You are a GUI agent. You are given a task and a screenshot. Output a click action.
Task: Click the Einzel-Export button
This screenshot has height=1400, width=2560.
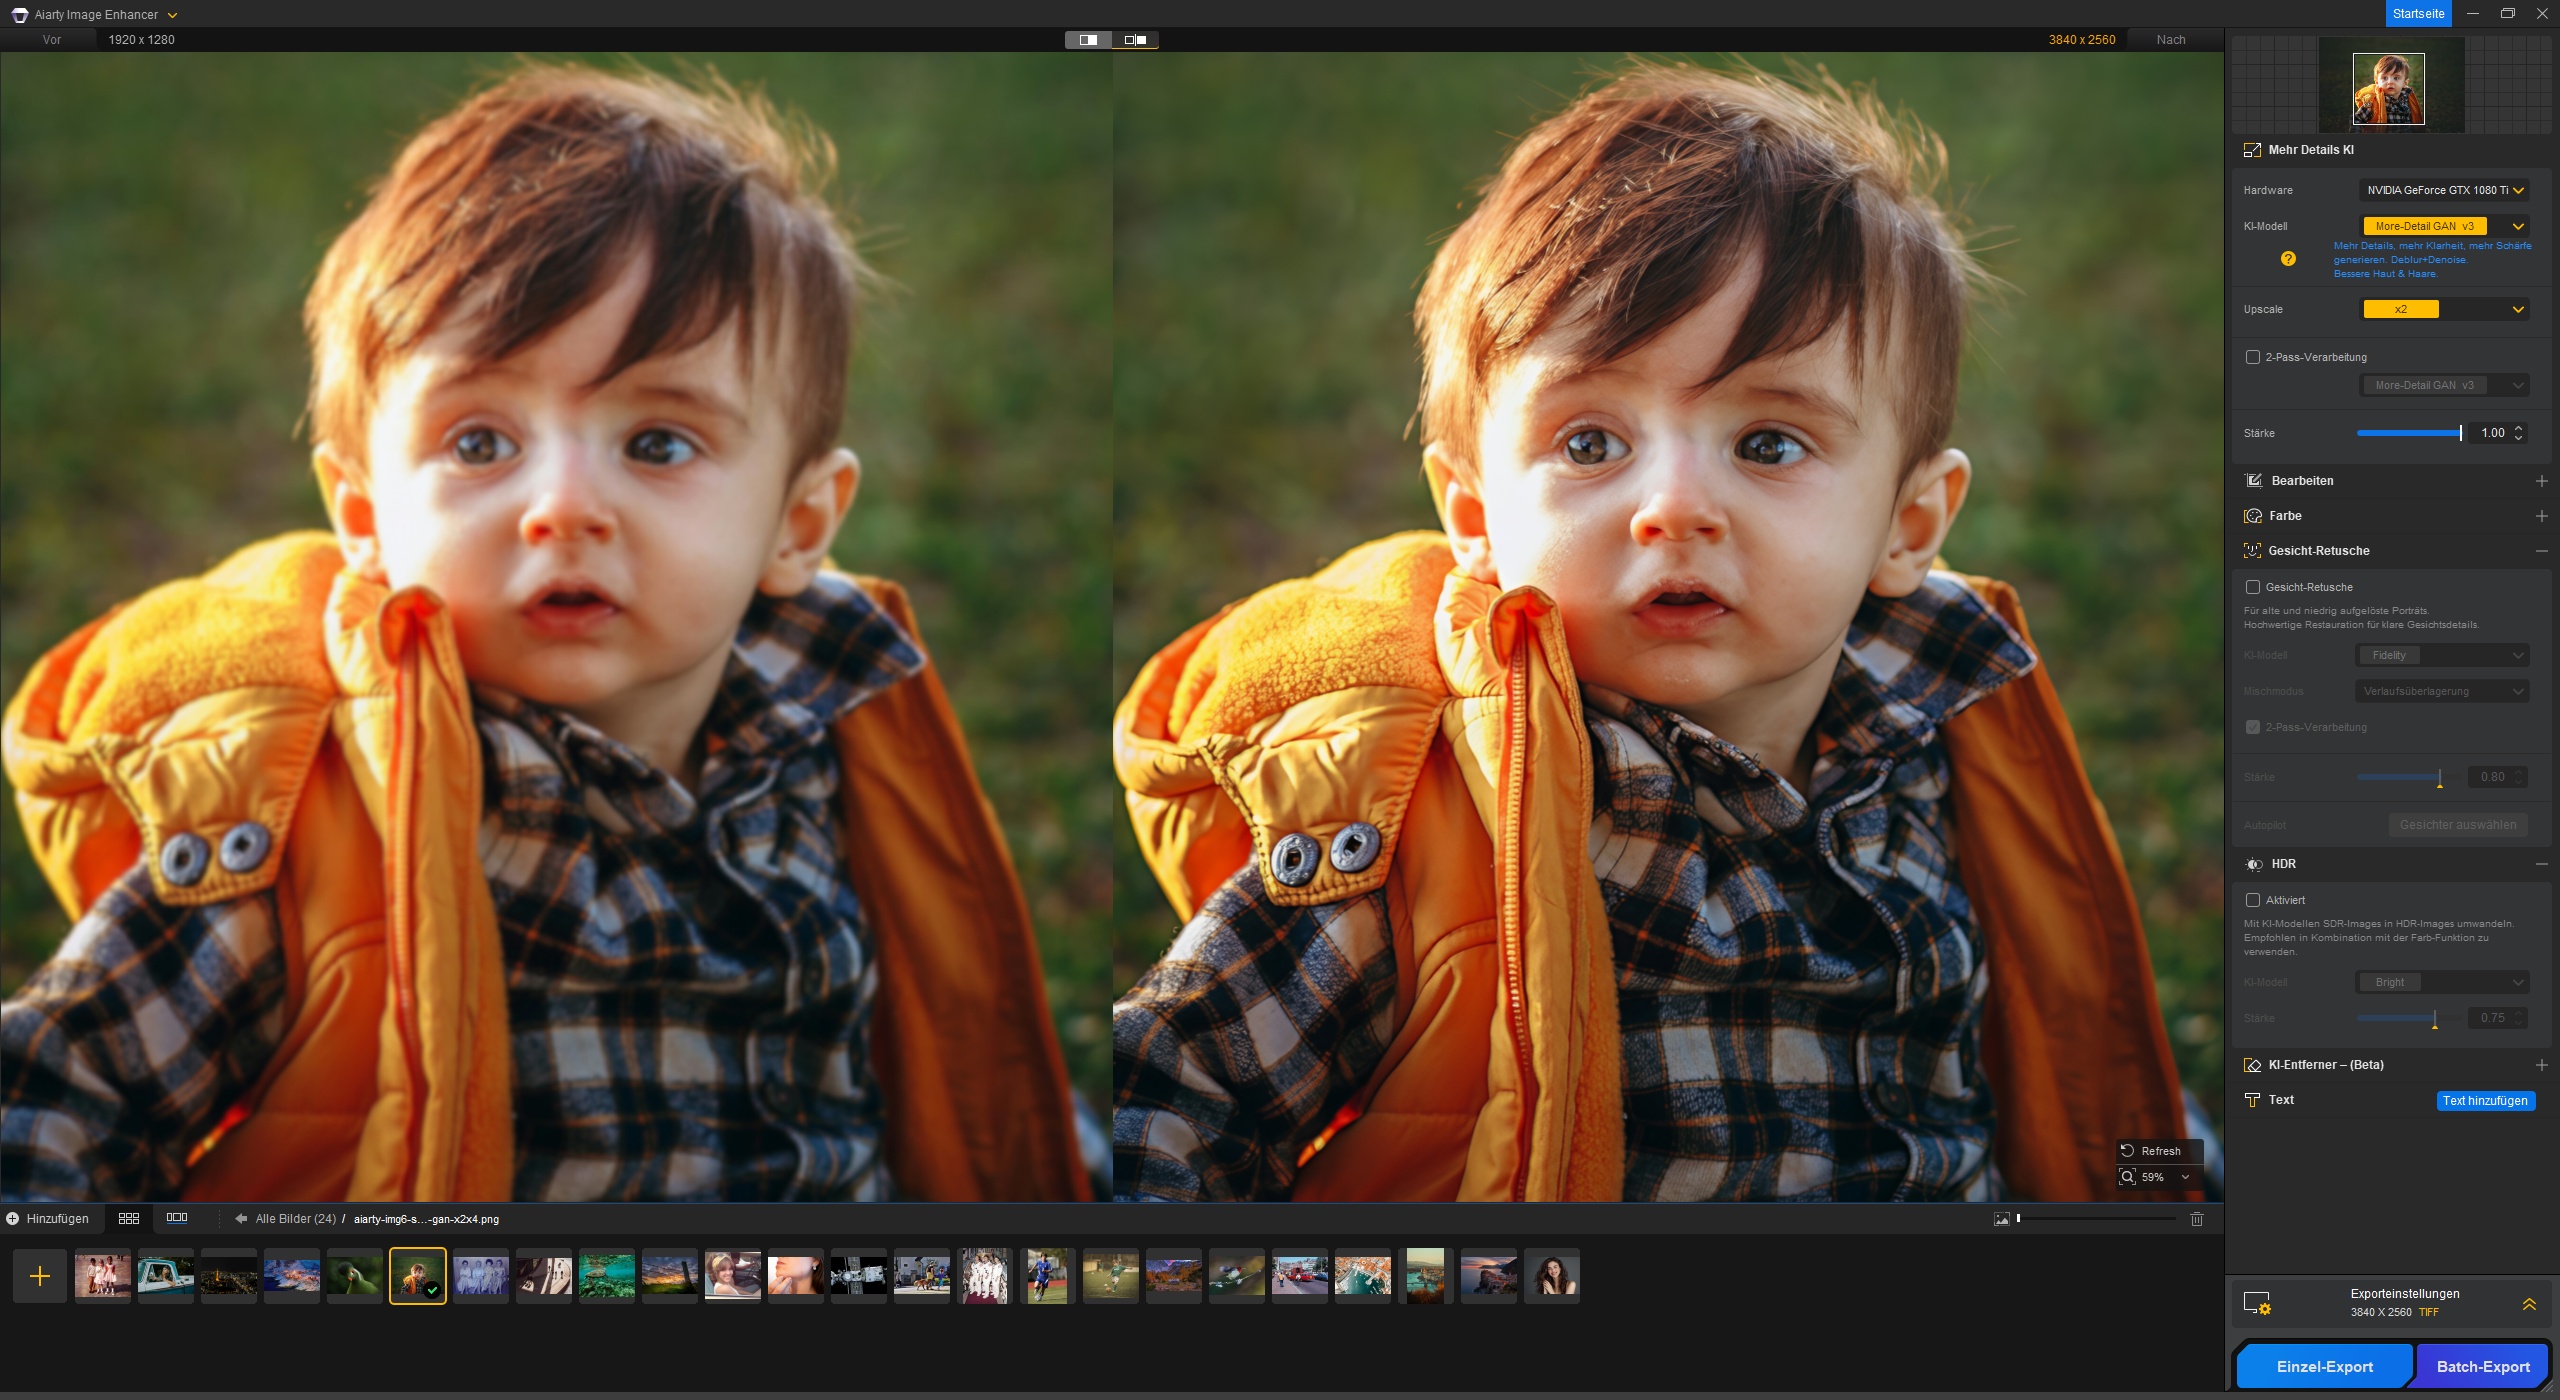pos(2324,1367)
